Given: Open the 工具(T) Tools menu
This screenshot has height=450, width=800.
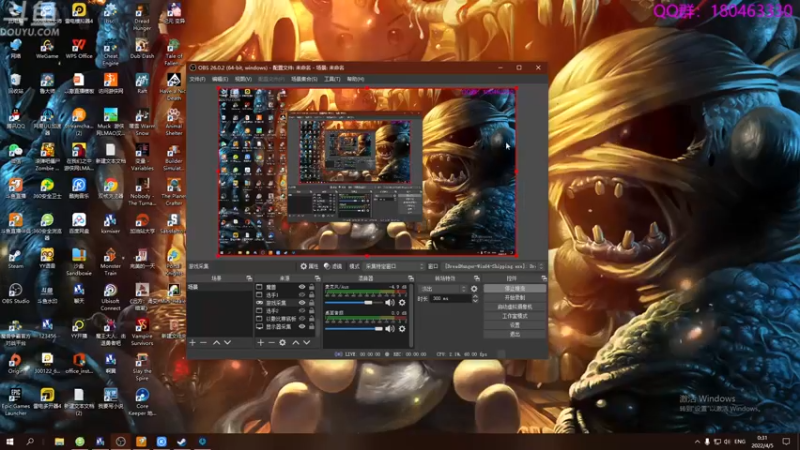Looking at the screenshot, I should (332, 79).
